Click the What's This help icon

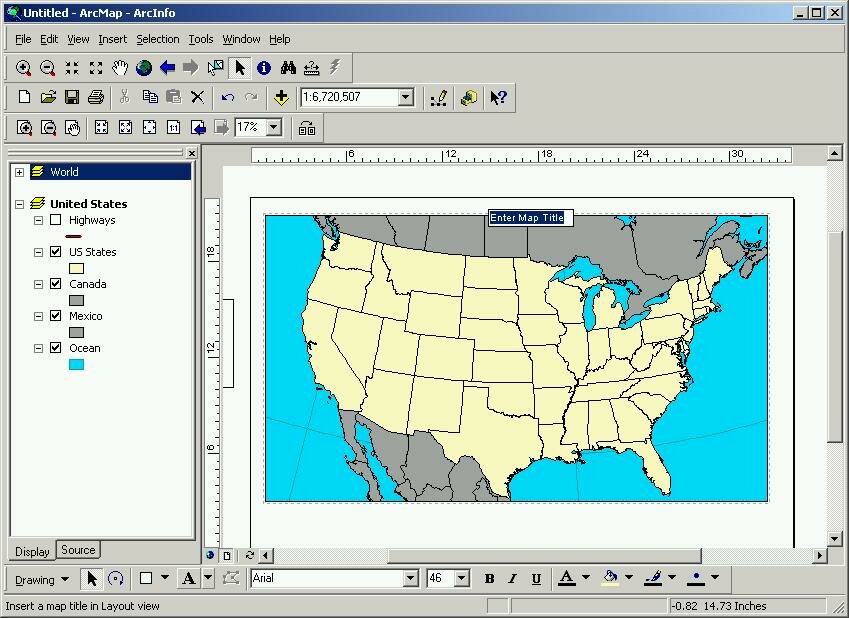499,97
